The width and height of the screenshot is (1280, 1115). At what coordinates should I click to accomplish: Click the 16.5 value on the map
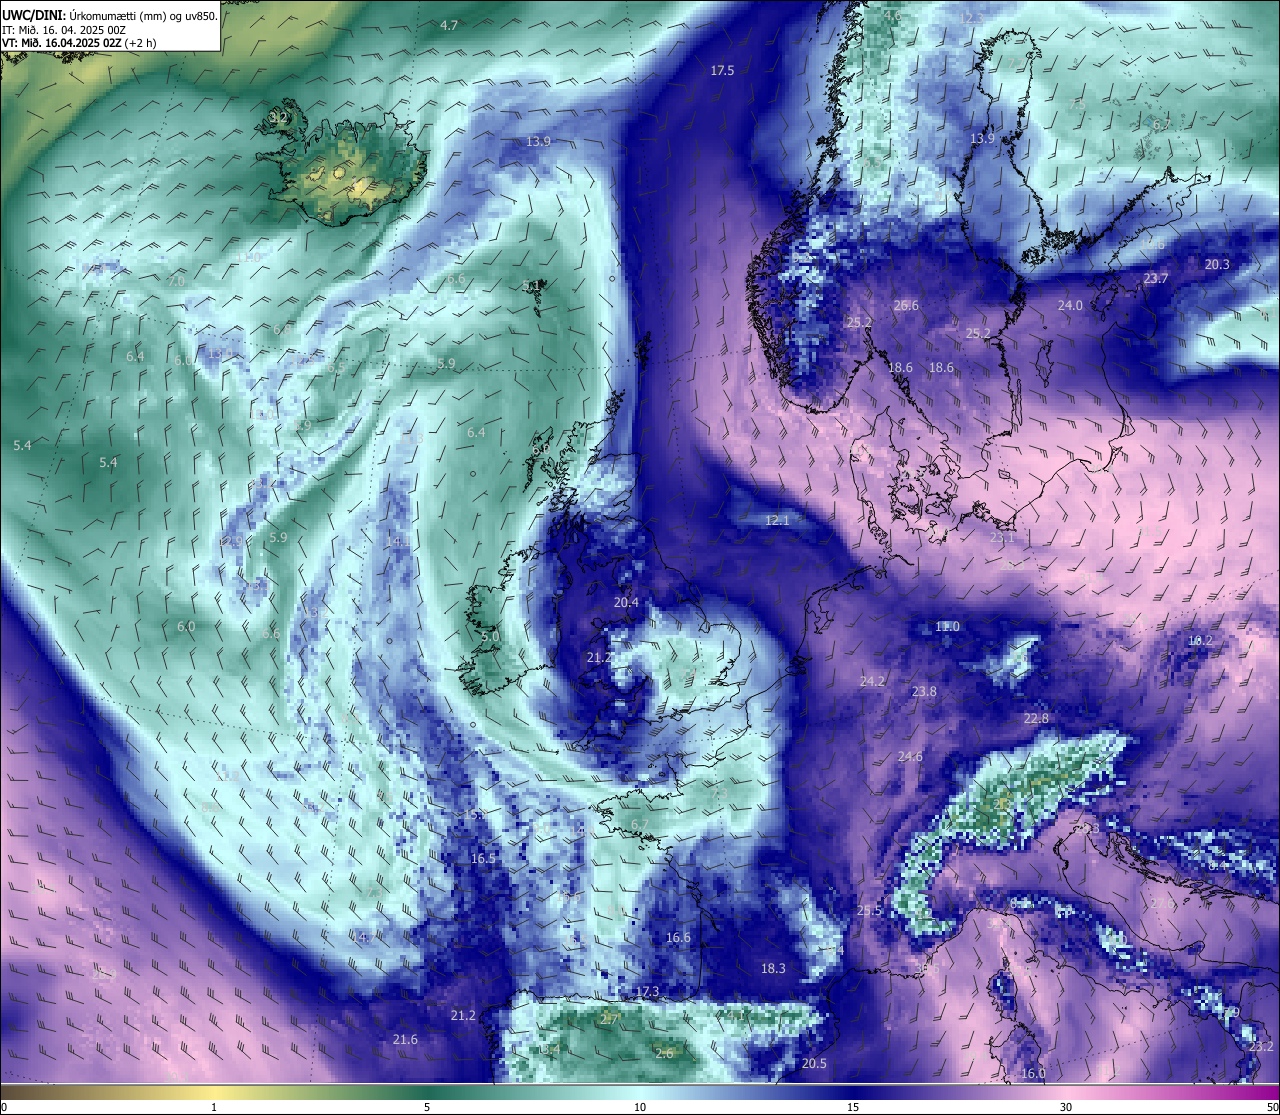click(483, 858)
